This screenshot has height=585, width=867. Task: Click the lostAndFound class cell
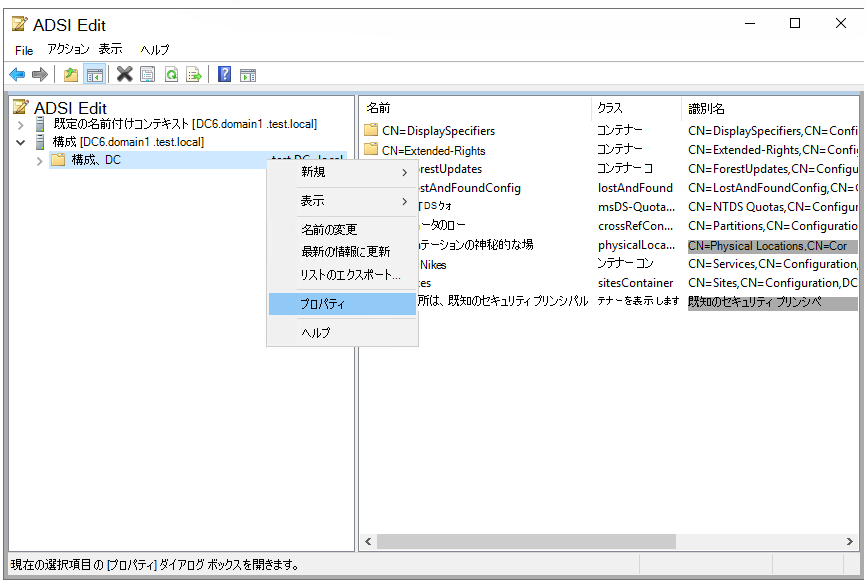(x=635, y=188)
